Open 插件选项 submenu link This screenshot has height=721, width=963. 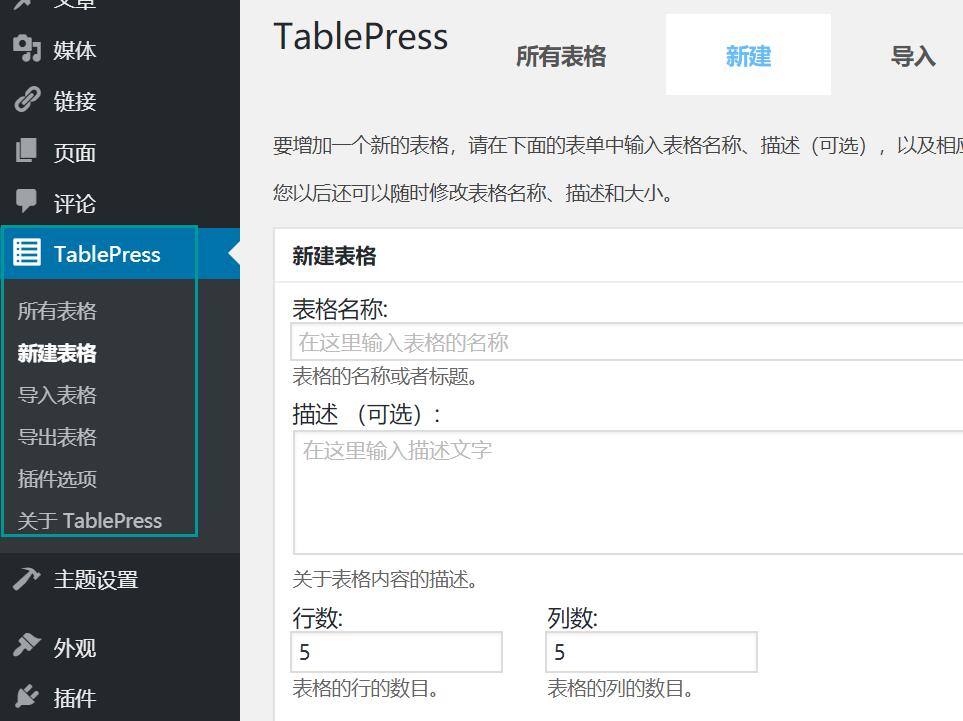[x=57, y=478]
